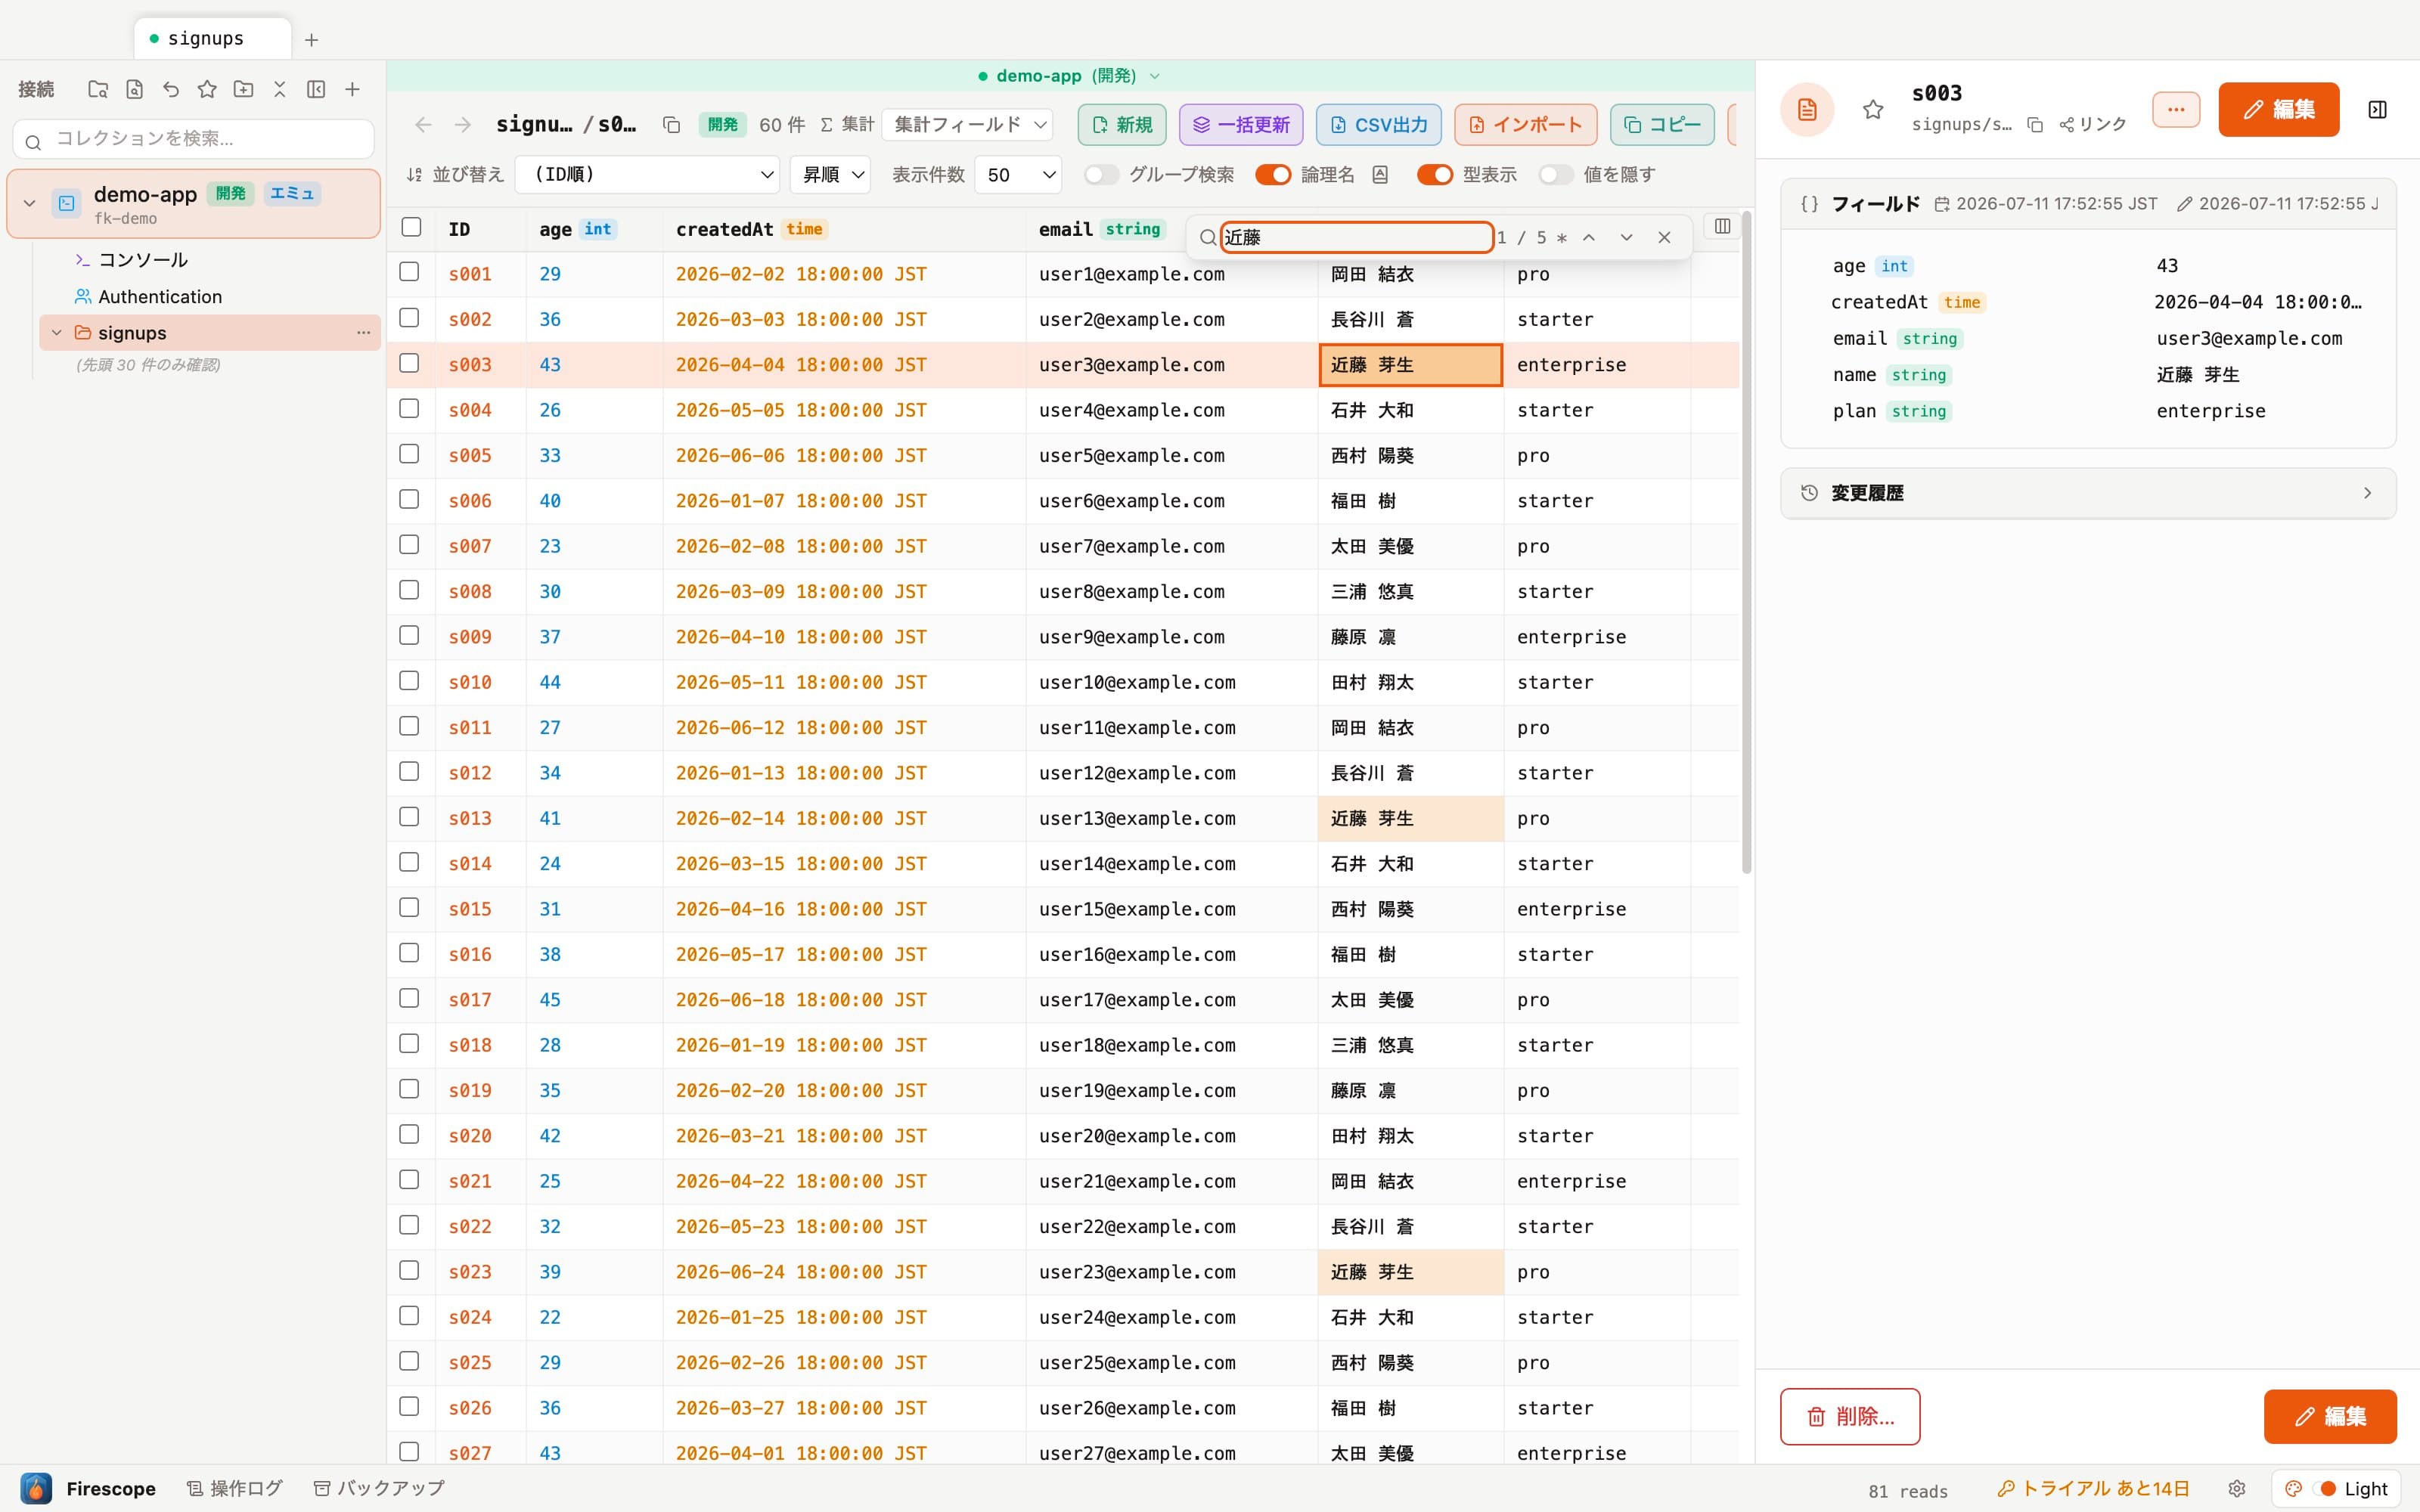Open the demo-app (開発) environment dropdown
This screenshot has width=2420, height=1512.
(x=1069, y=76)
